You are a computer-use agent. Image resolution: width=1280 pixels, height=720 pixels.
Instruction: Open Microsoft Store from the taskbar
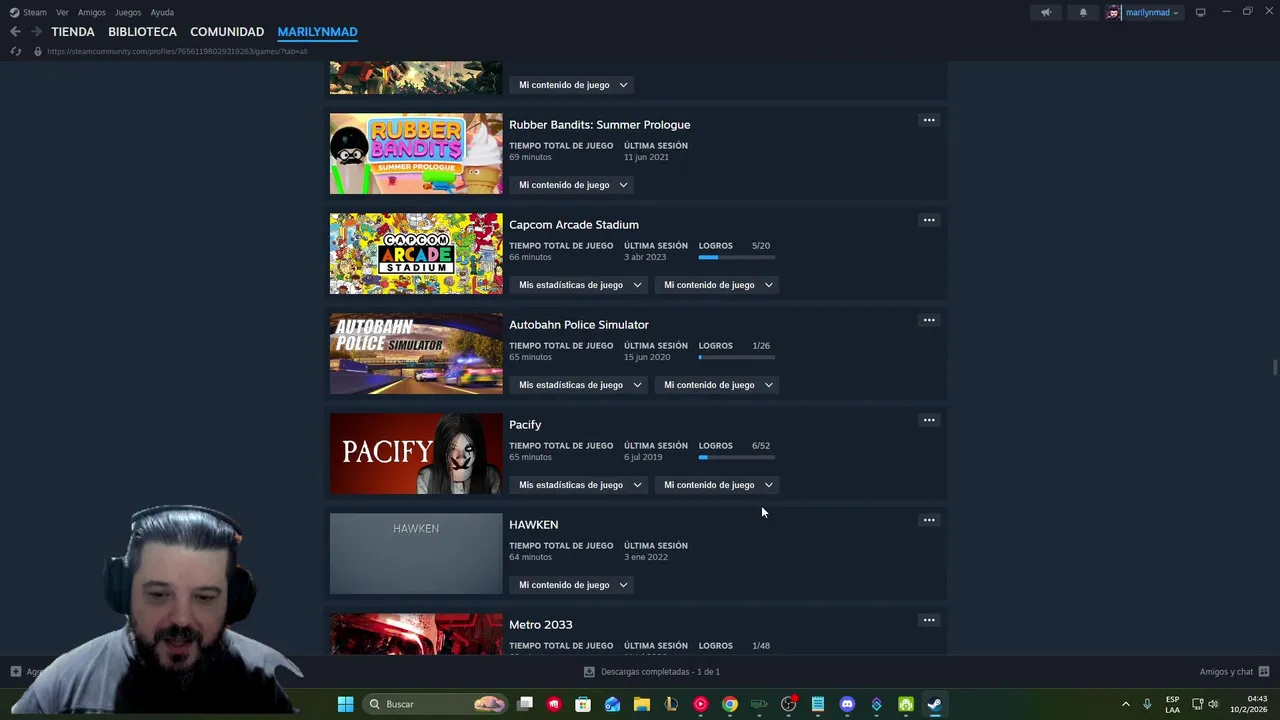coord(583,704)
